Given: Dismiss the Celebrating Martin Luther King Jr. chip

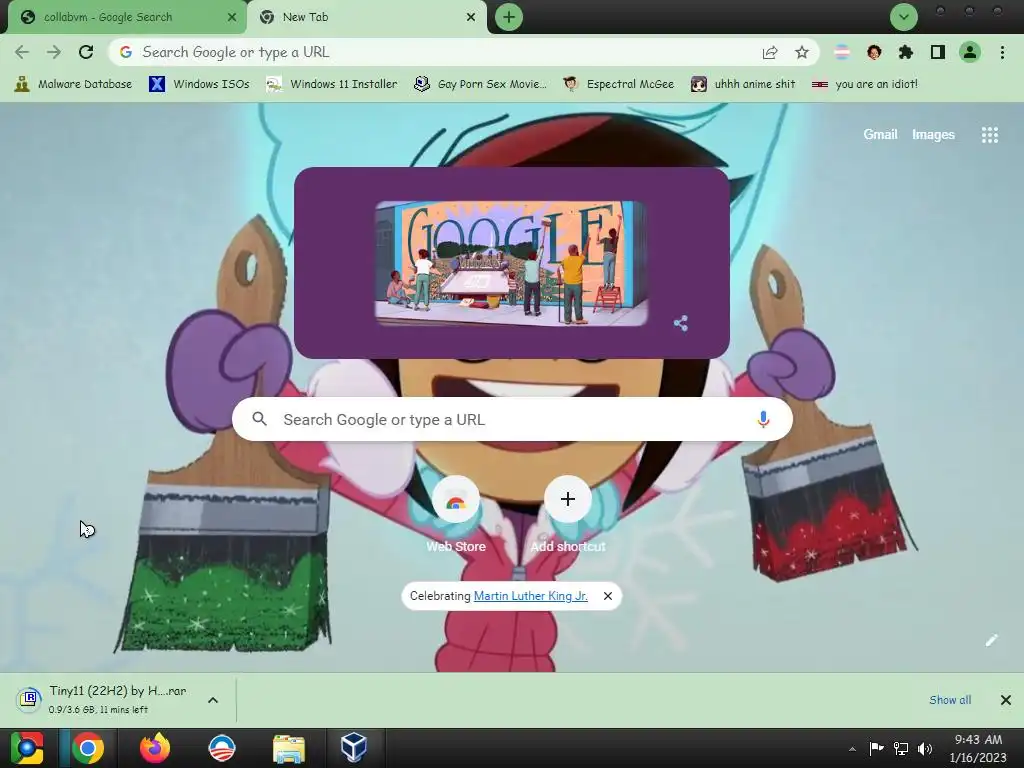Looking at the screenshot, I should coord(608,596).
